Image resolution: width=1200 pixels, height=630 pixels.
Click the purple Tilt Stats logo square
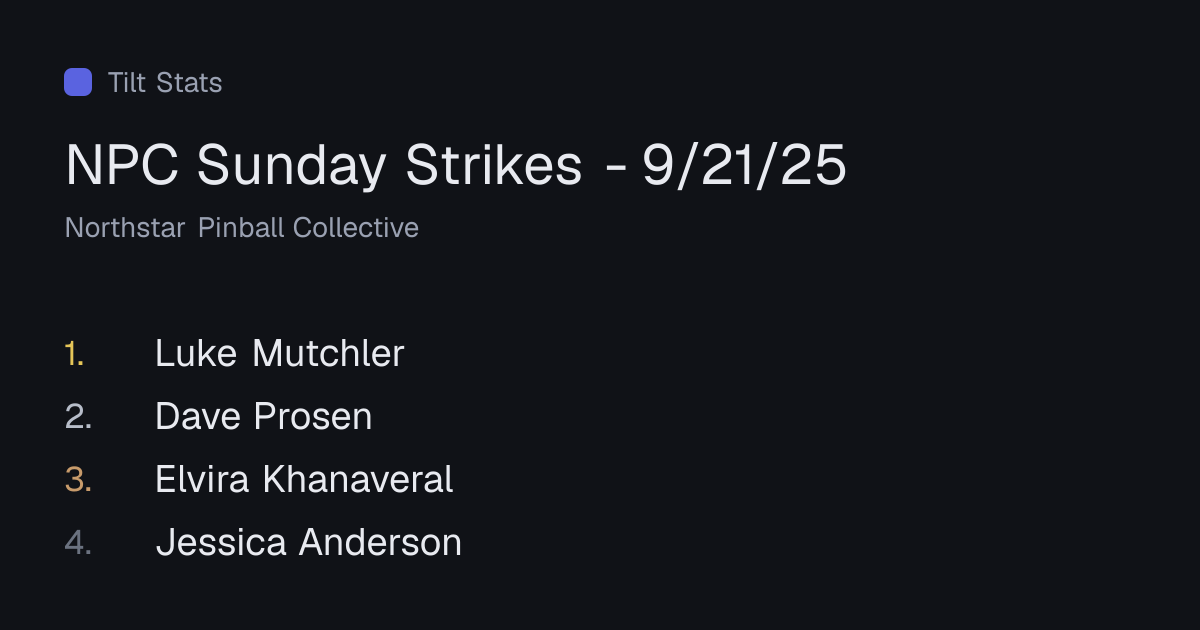78,82
